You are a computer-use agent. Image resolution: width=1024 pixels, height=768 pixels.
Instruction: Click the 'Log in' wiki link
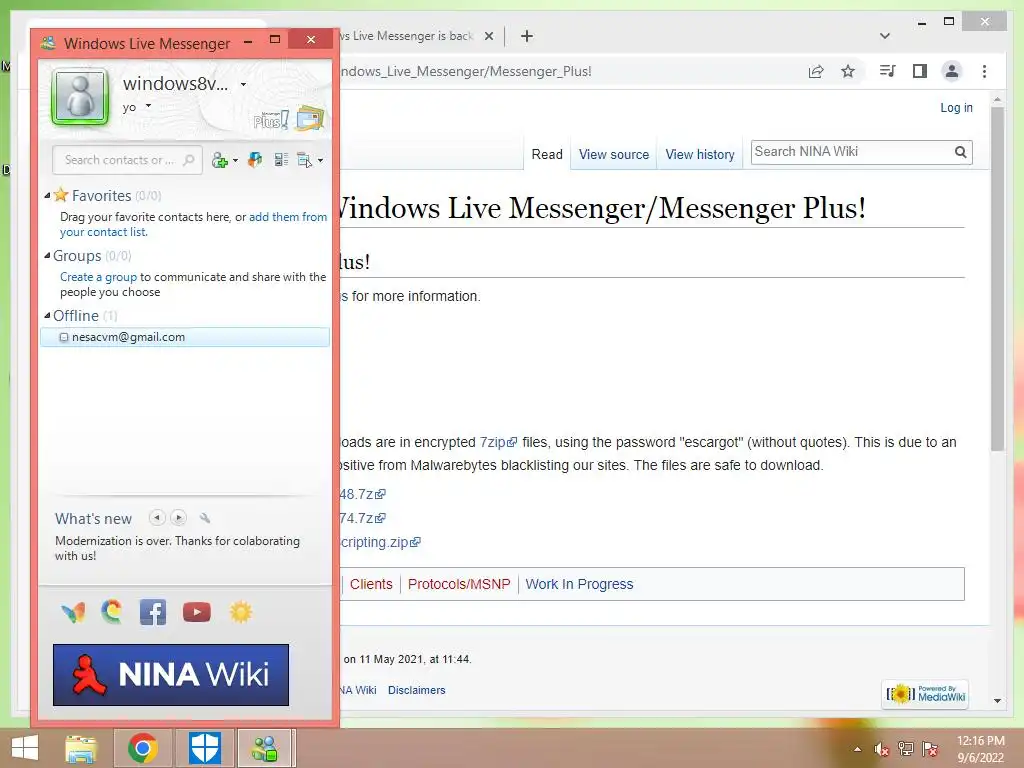pyautogui.click(x=956, y=108)
